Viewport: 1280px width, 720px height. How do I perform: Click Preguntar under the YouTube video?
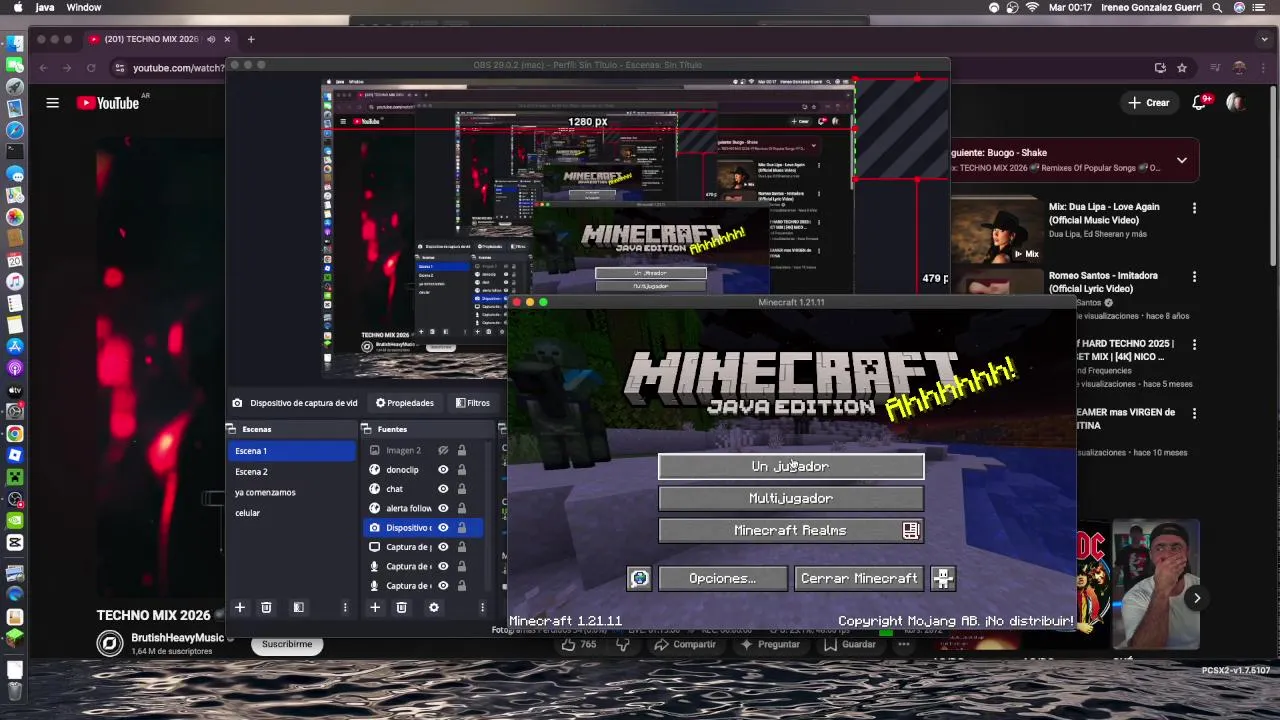tap(770, 645)
